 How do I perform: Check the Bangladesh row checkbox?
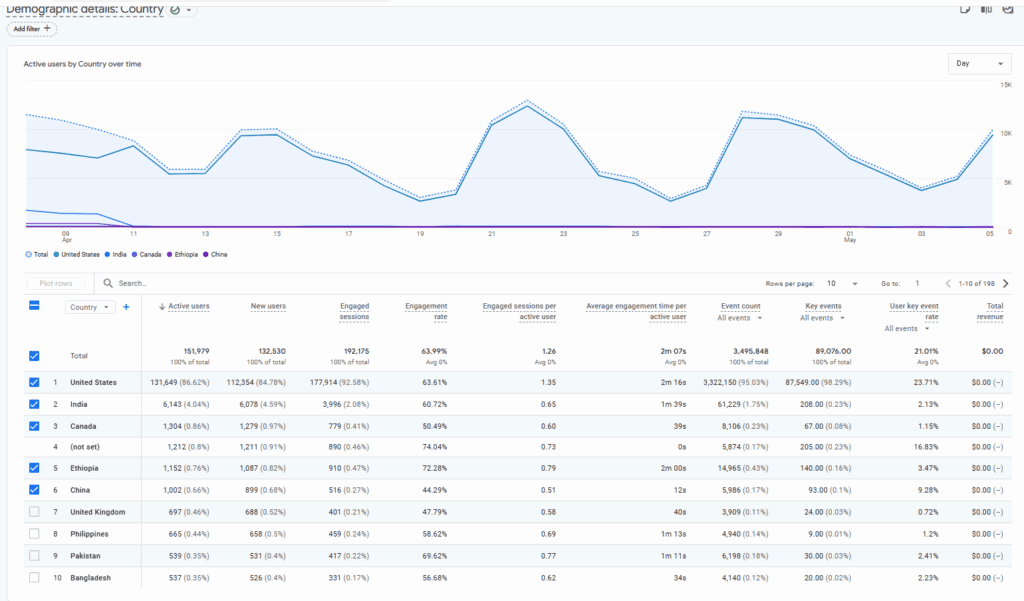34,577
